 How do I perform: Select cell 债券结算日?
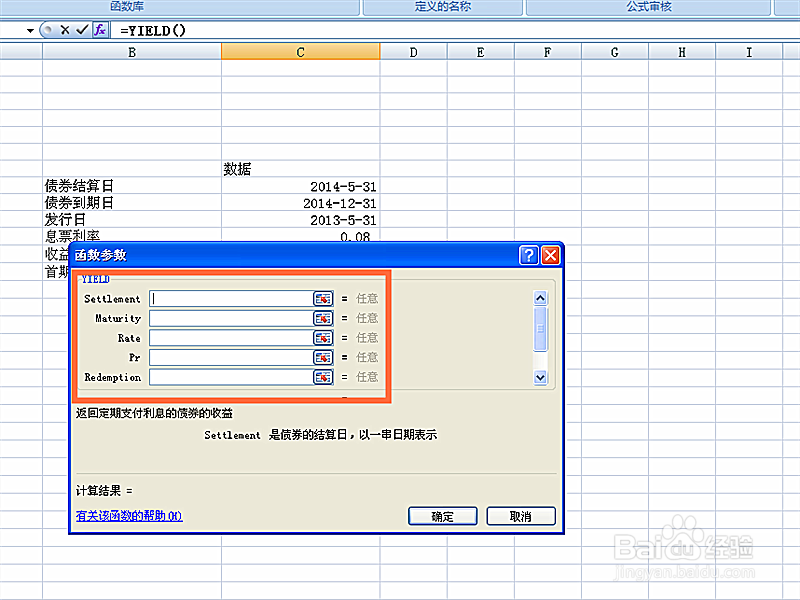(x=132, y=186)
